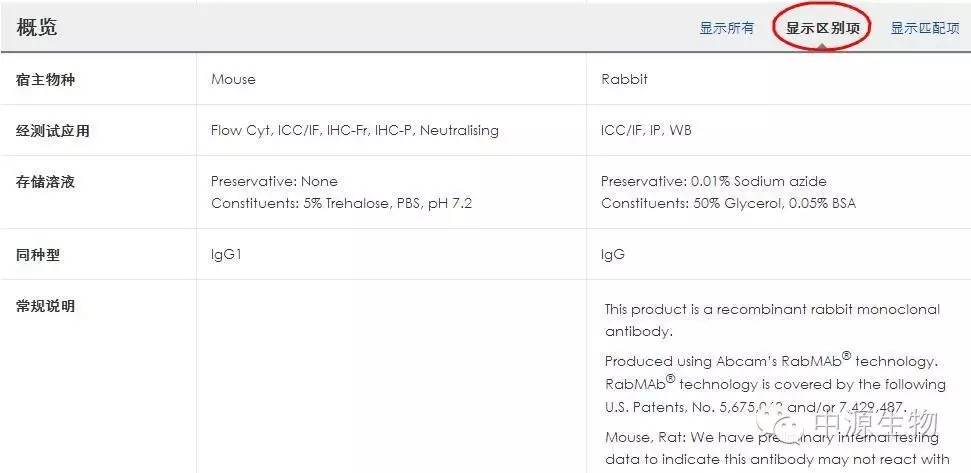Click the small triangle pointer under 显示区别项
Image resolution: width=971 pixels, height=473 pixels.
click(x=823, y=47)
